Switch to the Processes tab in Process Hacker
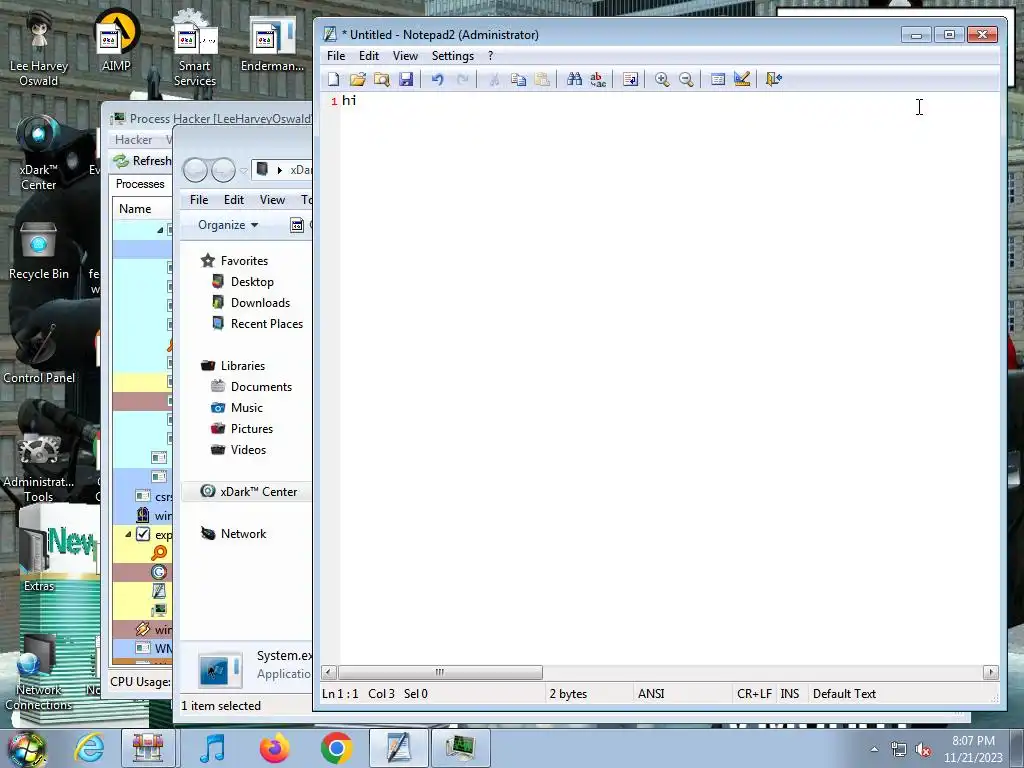 tap(140, 184)
